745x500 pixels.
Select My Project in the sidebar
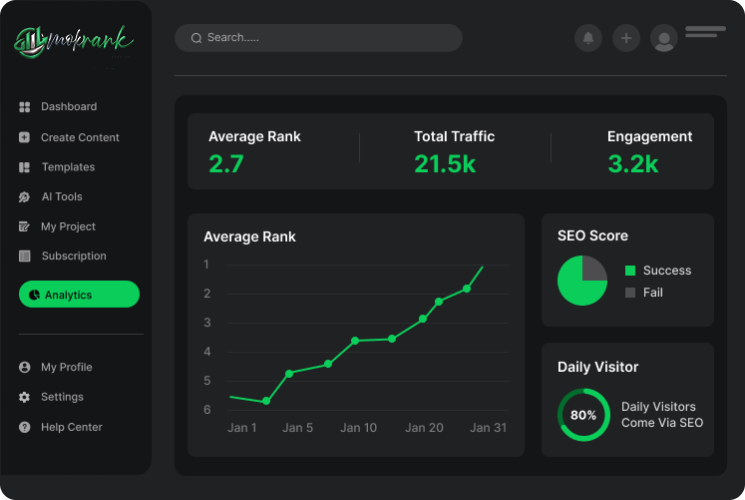click(x=57, y=227)
